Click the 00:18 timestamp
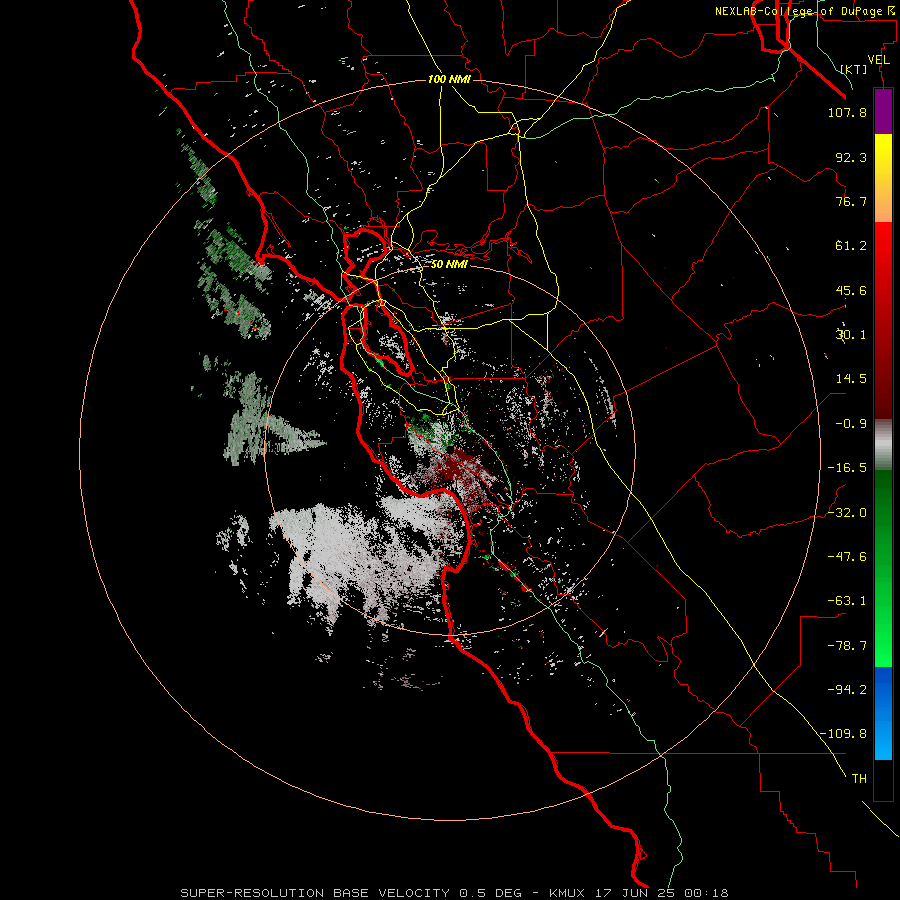The image size is (900, 900). point(705,893)
